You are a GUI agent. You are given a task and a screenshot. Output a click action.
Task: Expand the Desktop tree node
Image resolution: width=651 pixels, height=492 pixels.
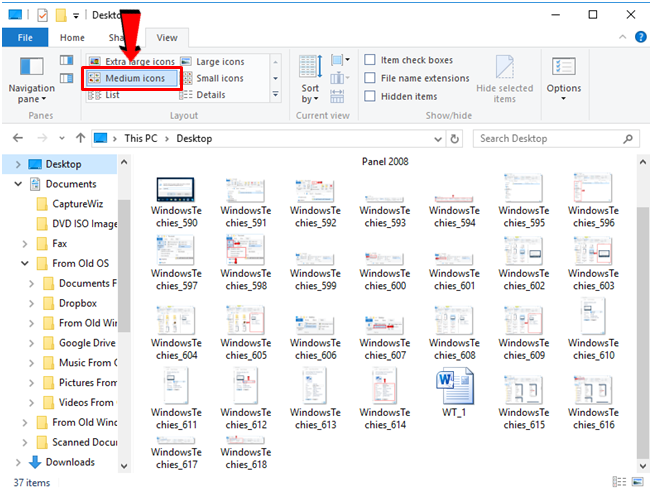click(18, 164)
